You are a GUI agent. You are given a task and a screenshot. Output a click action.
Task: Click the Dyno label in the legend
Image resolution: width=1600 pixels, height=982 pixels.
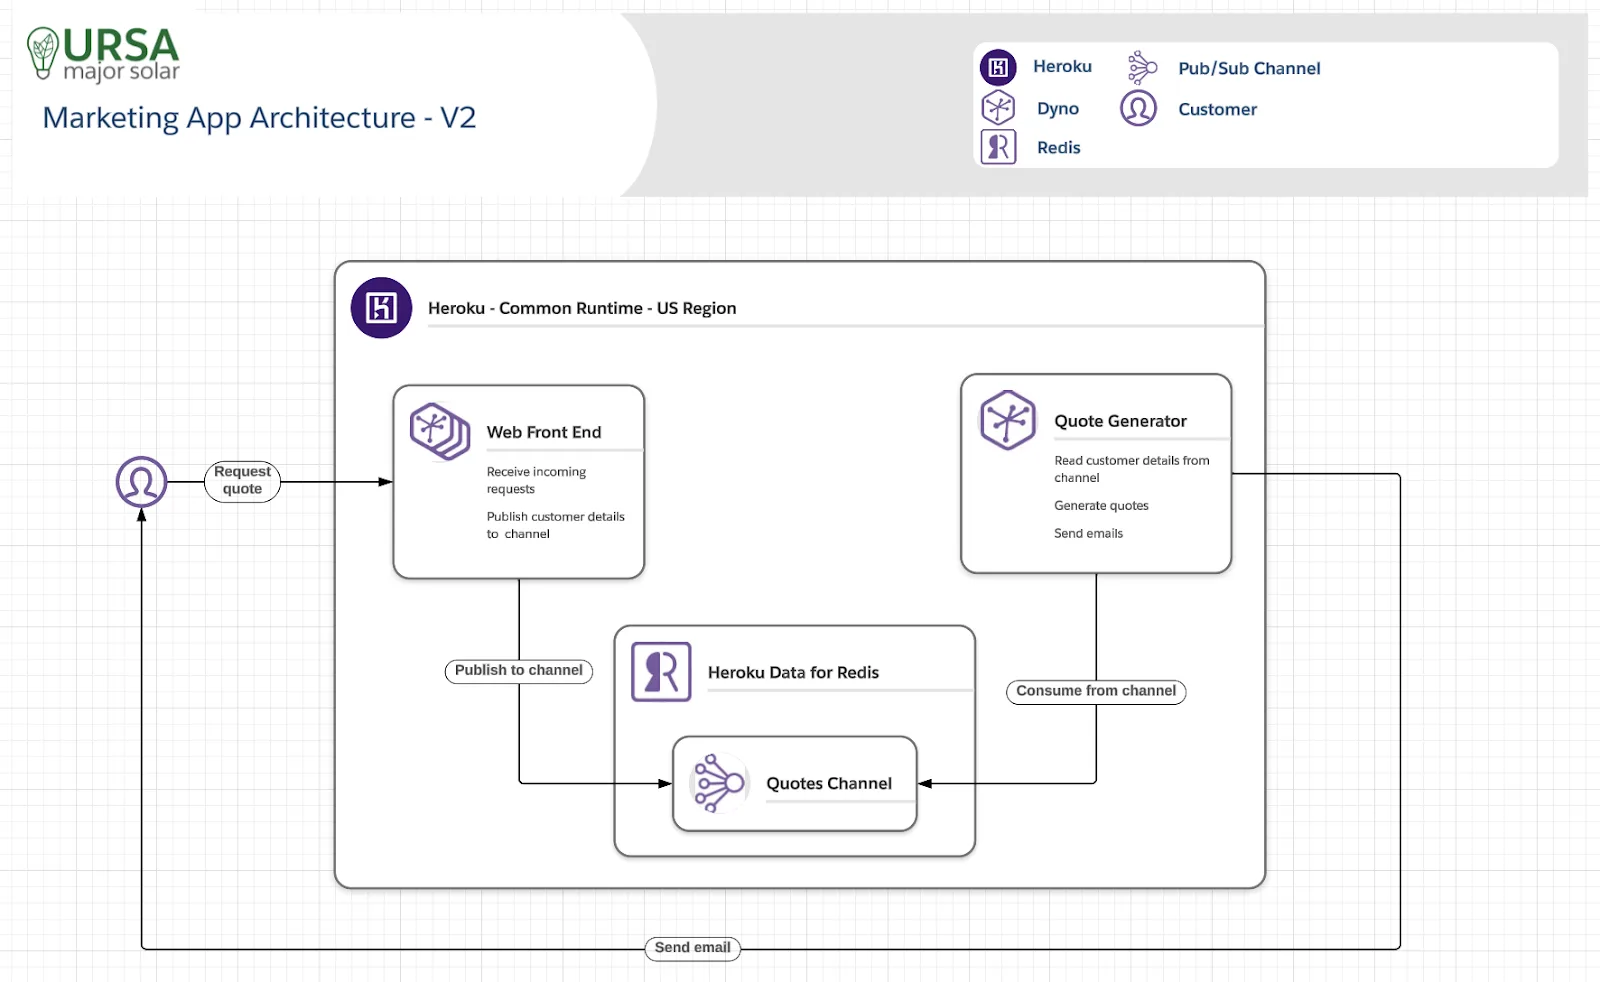click(x=1058, y=108)
